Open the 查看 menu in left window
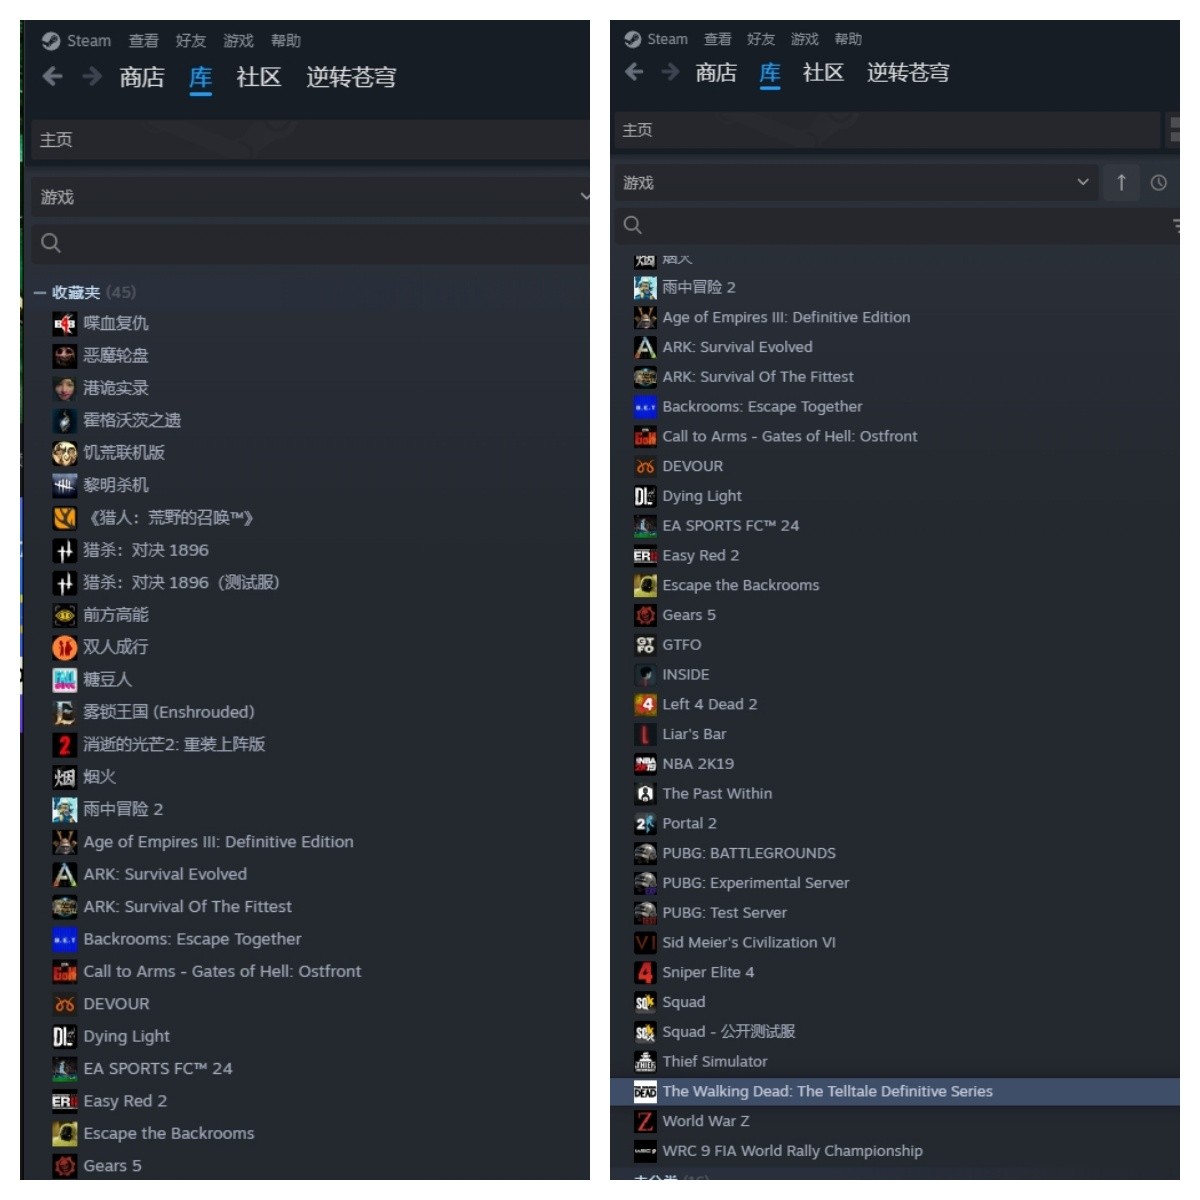 tap(143, 41)
